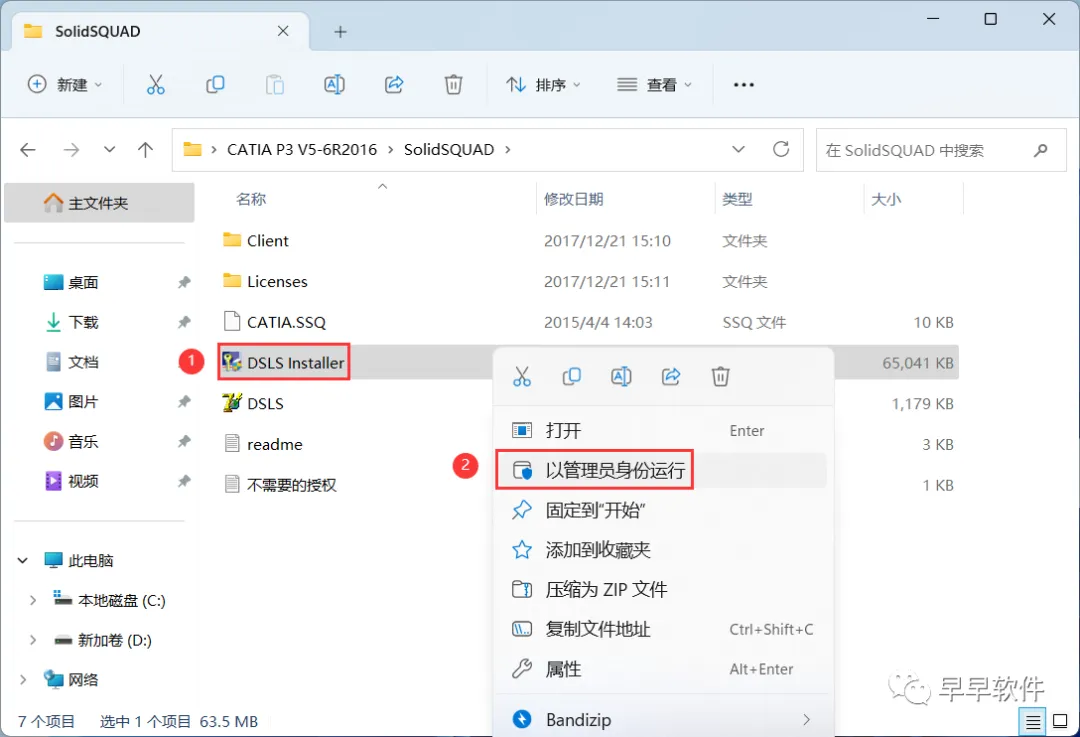Click the Rename icon in the top toolbar
The width and height of the screenshot is (1080, 737).
point(334,85)
